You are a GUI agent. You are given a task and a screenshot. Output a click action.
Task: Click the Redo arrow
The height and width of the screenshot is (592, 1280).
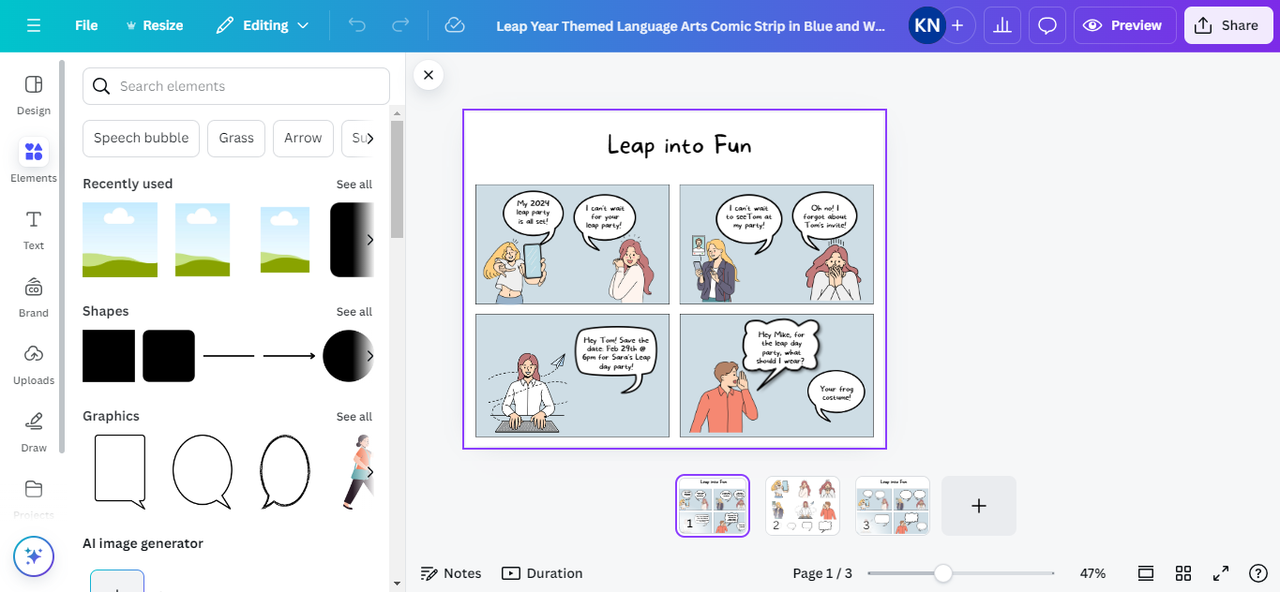[401, 25]
